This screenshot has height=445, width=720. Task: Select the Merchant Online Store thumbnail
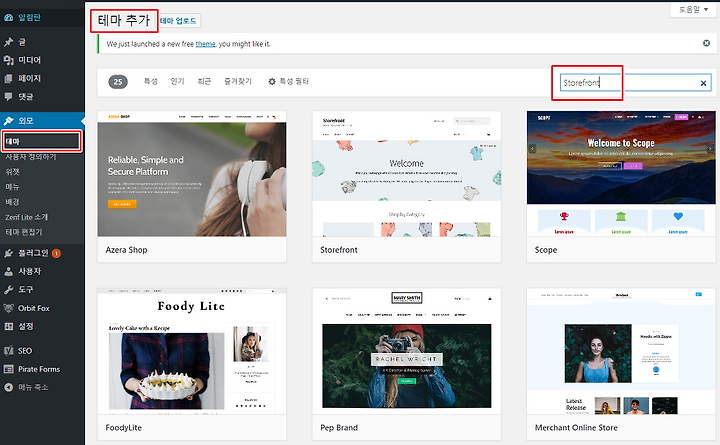621,351
